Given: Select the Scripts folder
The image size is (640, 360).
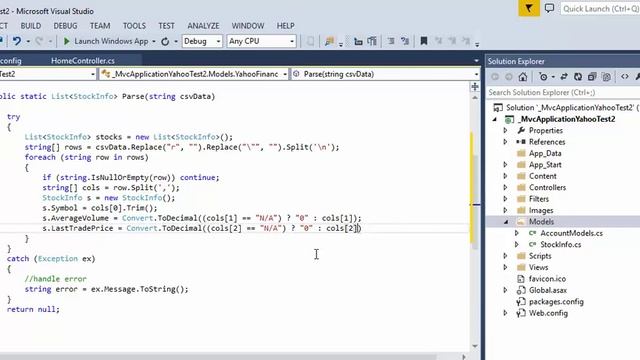Looking at the screenshot, I should (540, 256).
